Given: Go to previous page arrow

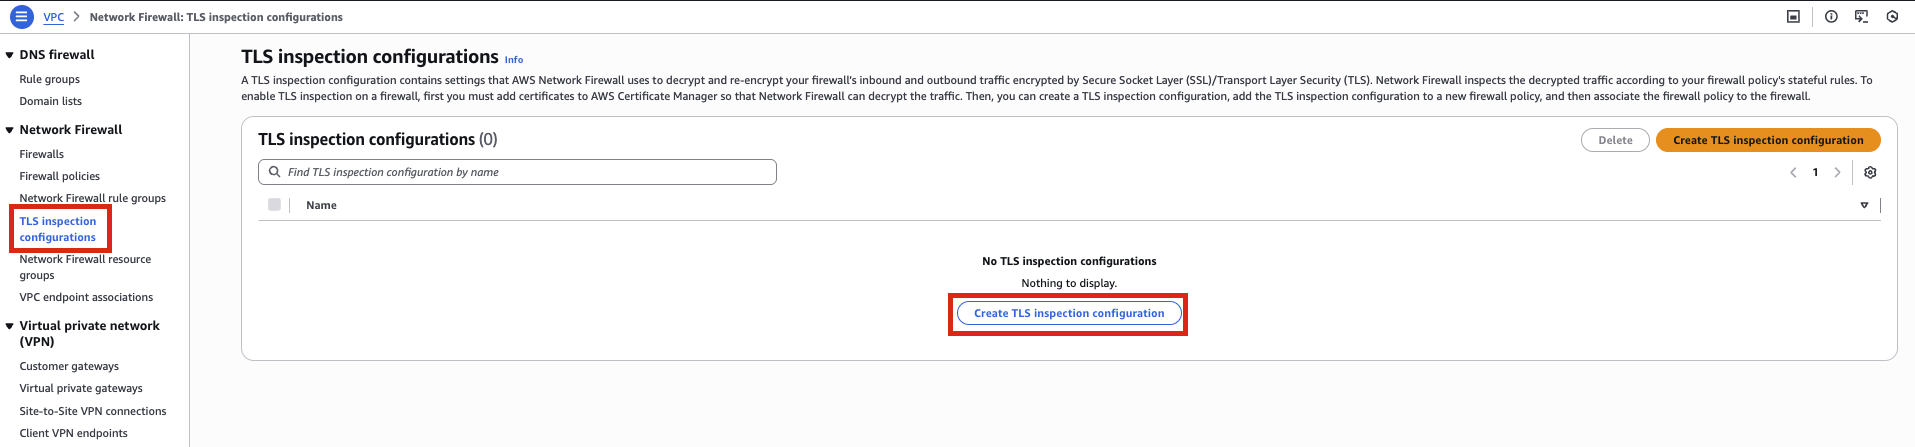Looking at the screenshot, I should tap(1793, 172).
